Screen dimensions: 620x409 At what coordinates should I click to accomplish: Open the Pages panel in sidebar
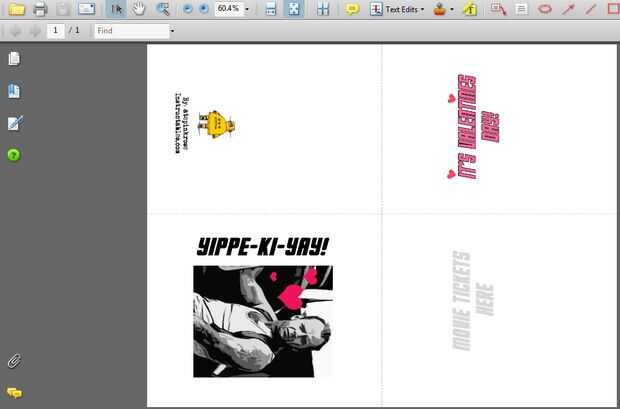click(x=14, y=59)
